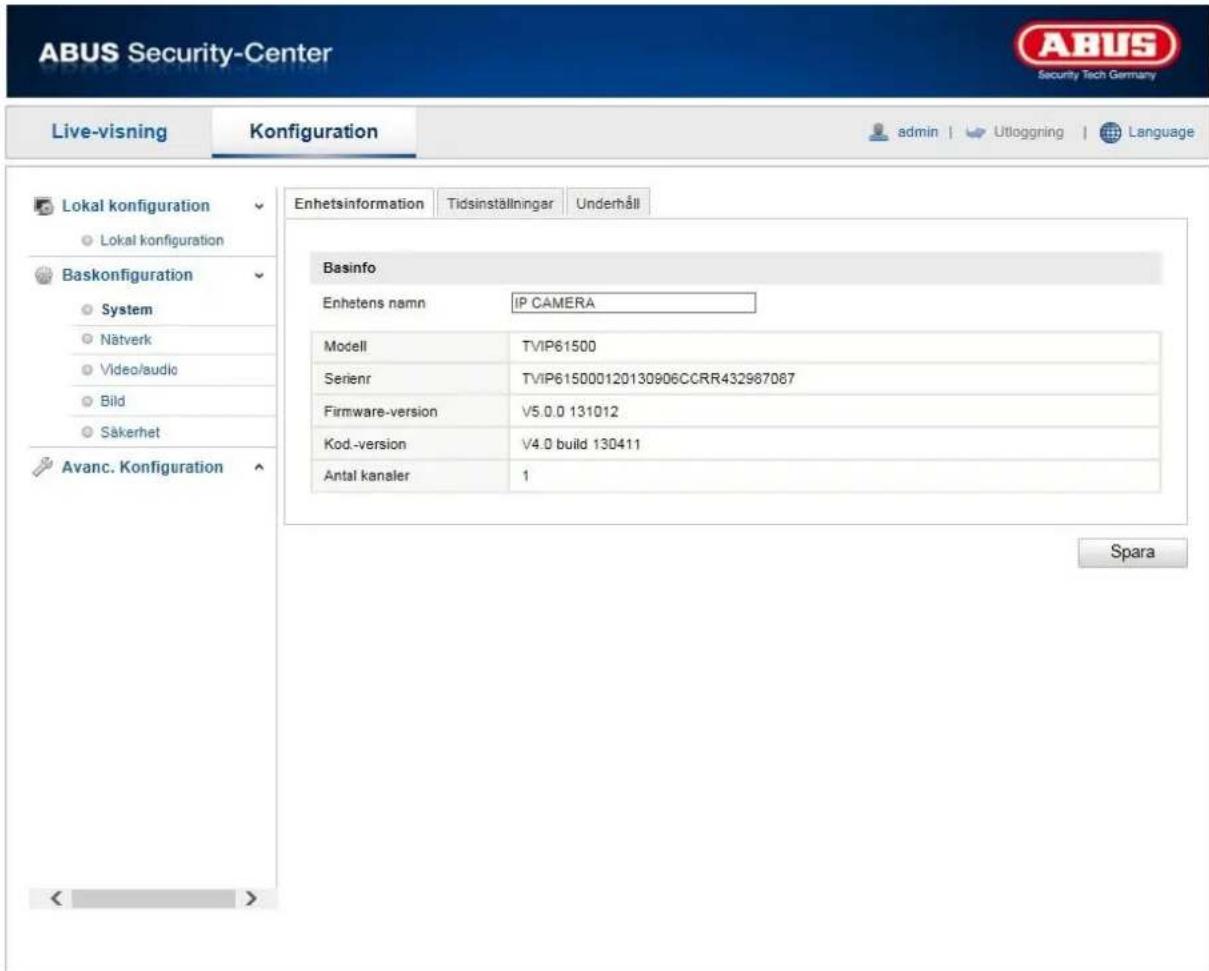Click the Baskonfiguration gear icon
The height and width of the screenshot is (971, 1209).
43,275
